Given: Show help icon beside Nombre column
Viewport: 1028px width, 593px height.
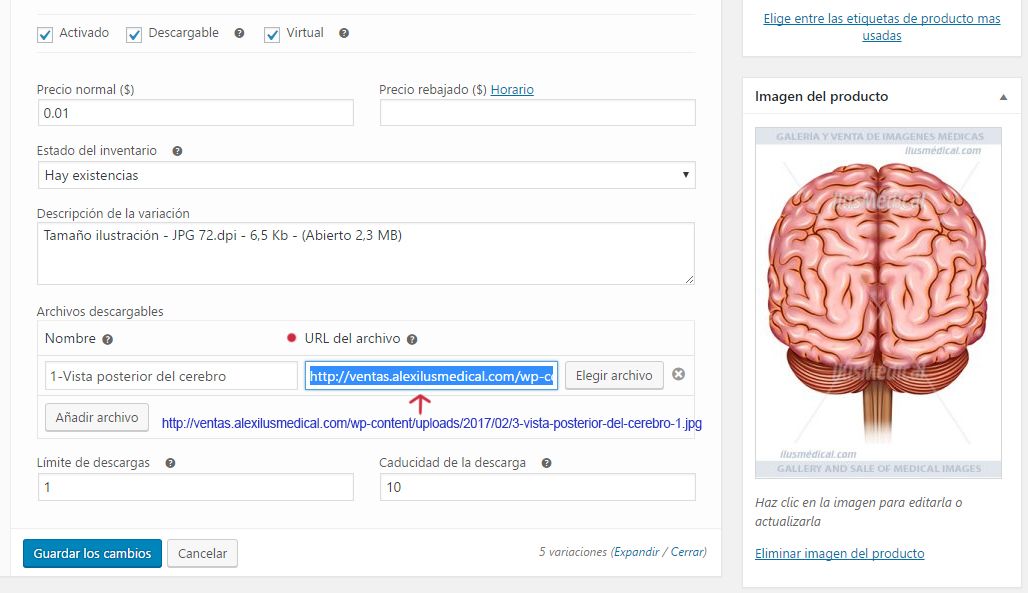Looking at the screenshot, I should tap(108, 339).
